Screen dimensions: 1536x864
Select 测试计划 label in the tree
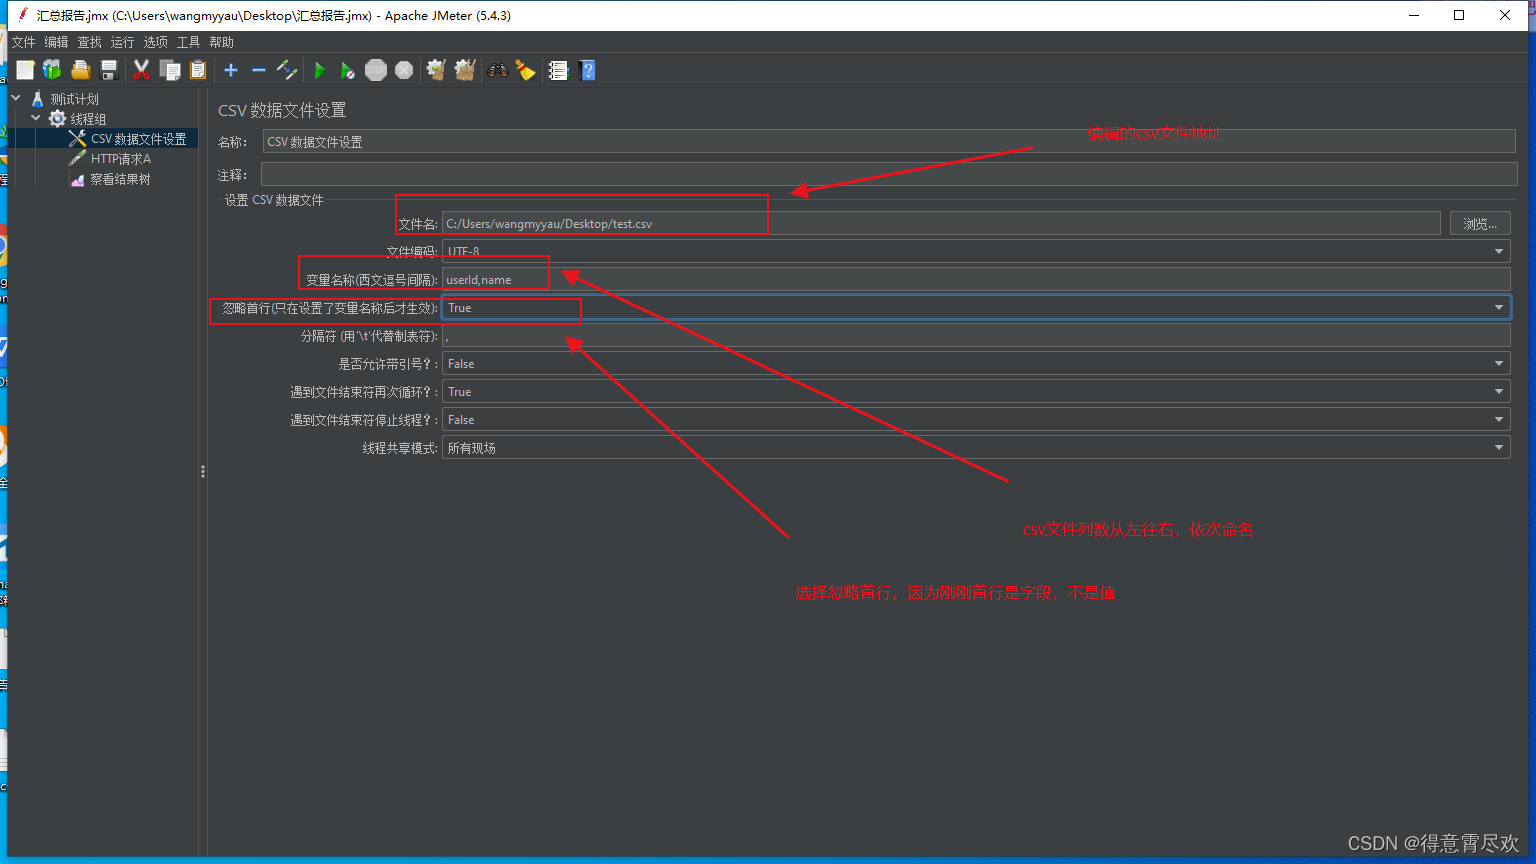[75, 99]
